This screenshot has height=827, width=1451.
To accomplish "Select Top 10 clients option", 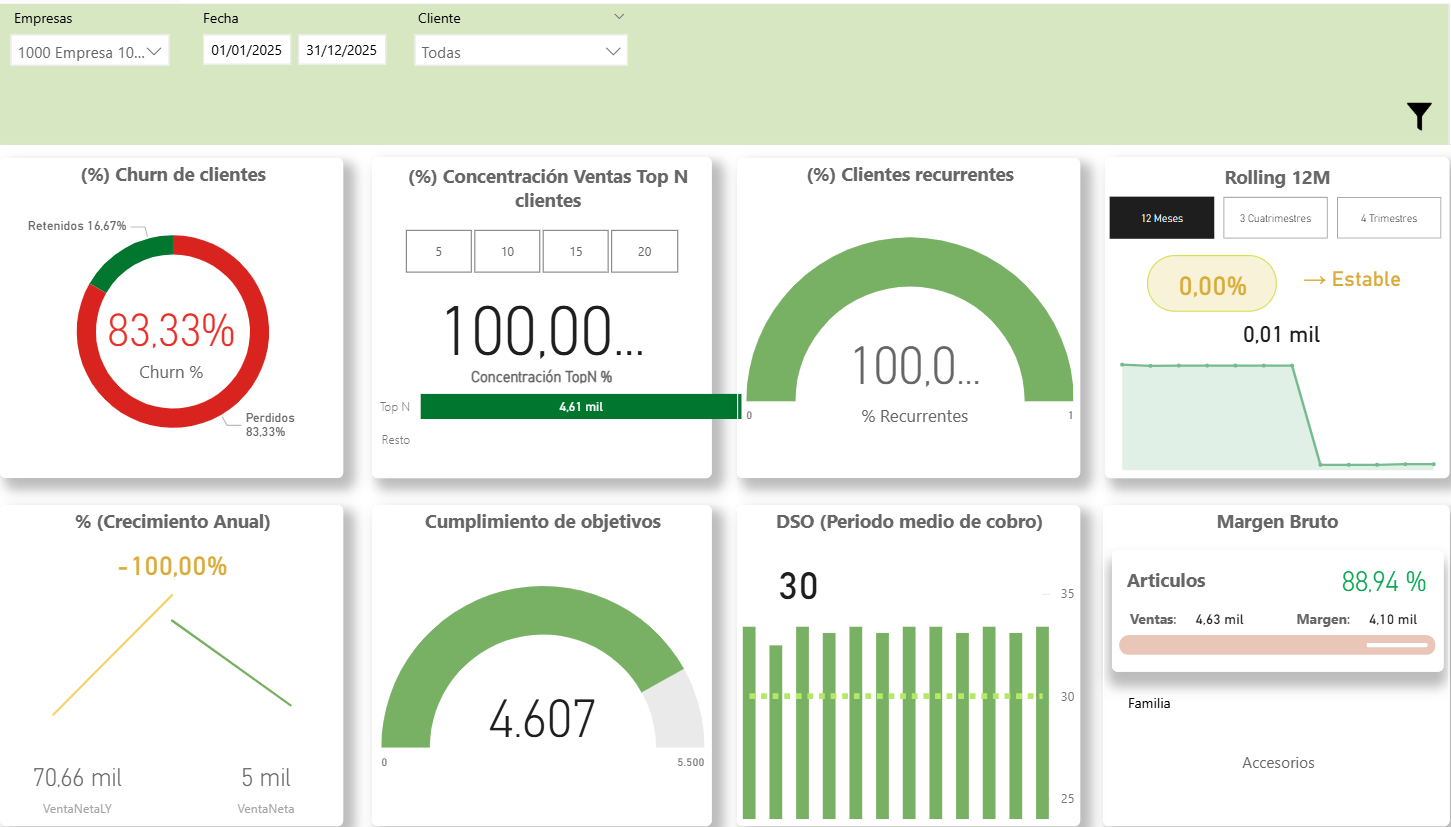I will pyautogui.click(x=507, y=251).
